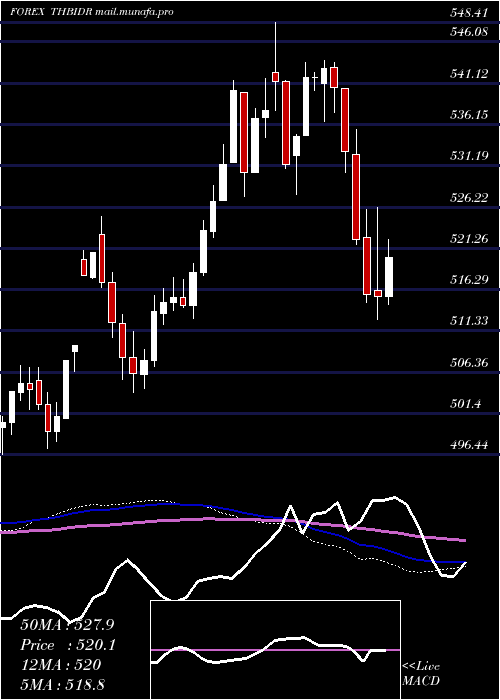Click the 541.12 price axis label
The image size is (500, 700).
[x=469, y=74]
